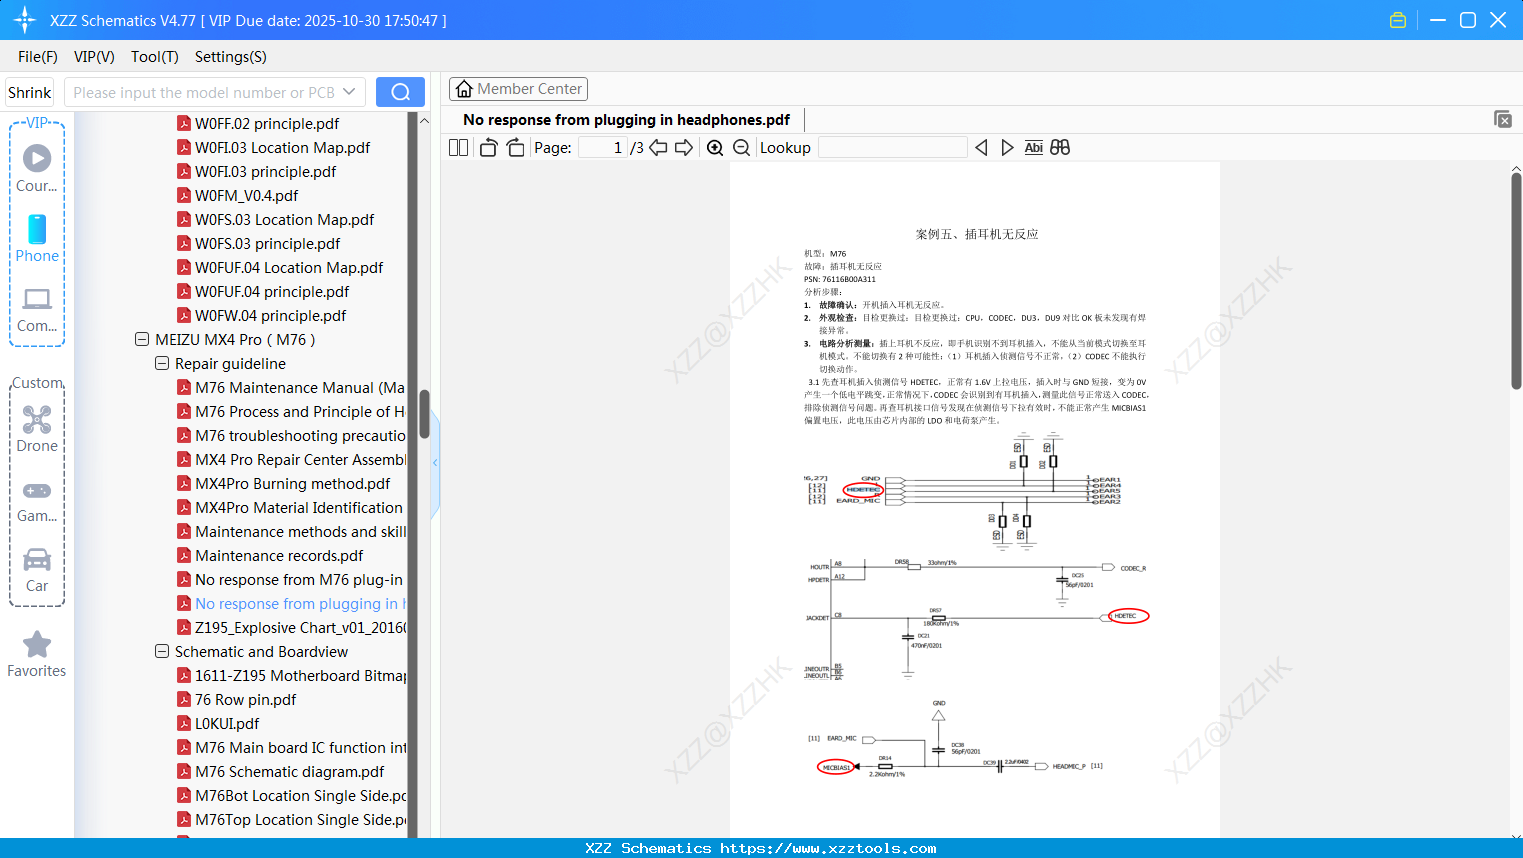Collapse the Repair guideline folder
1523x858 pixels.
(162, 363)
